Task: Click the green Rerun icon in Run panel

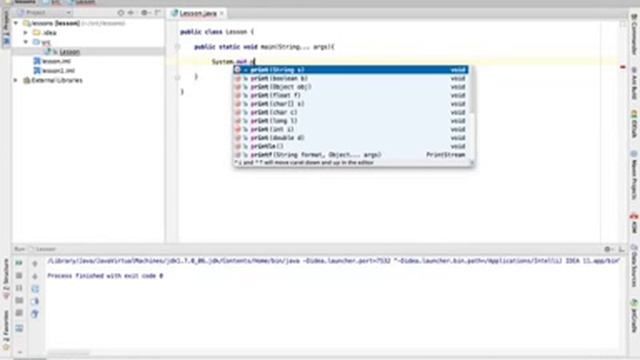Action: coord(19,263)
